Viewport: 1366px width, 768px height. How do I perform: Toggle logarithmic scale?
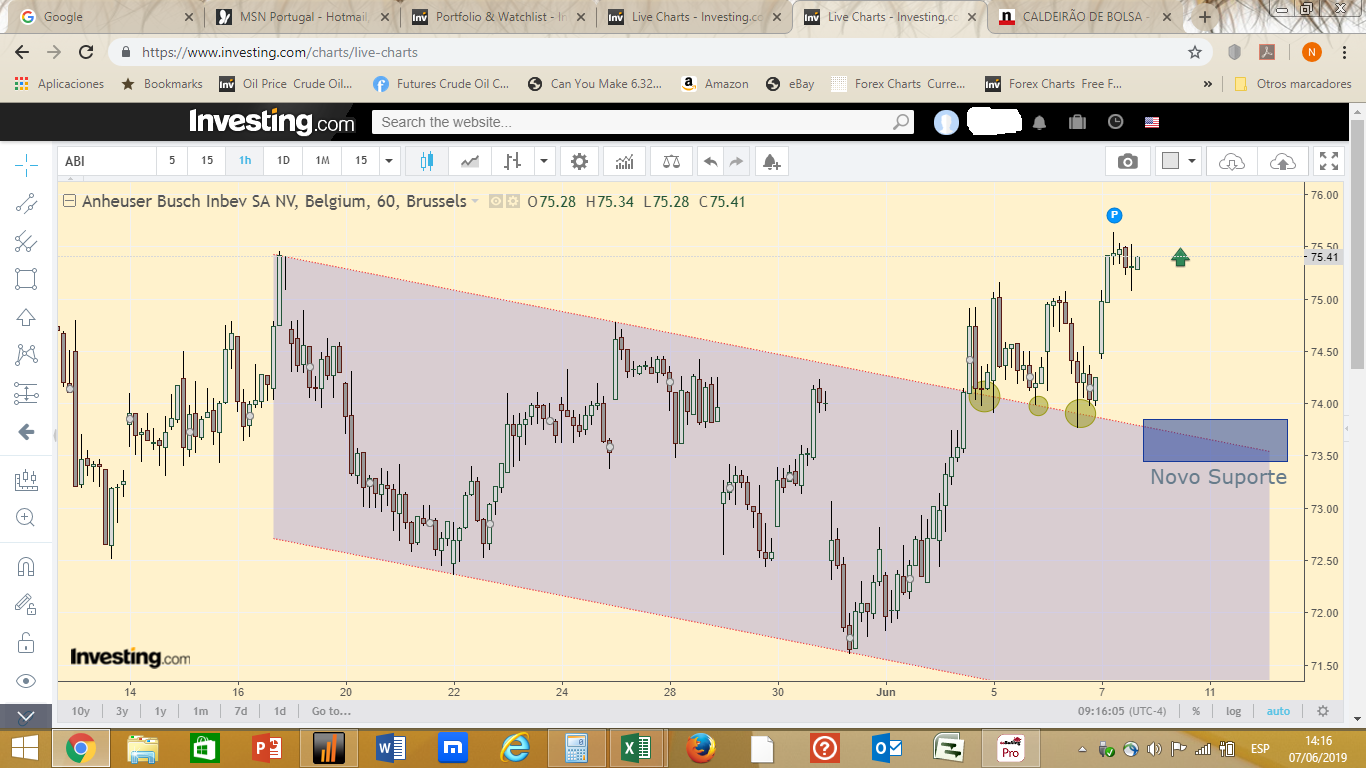click(x=1233, y=711)
